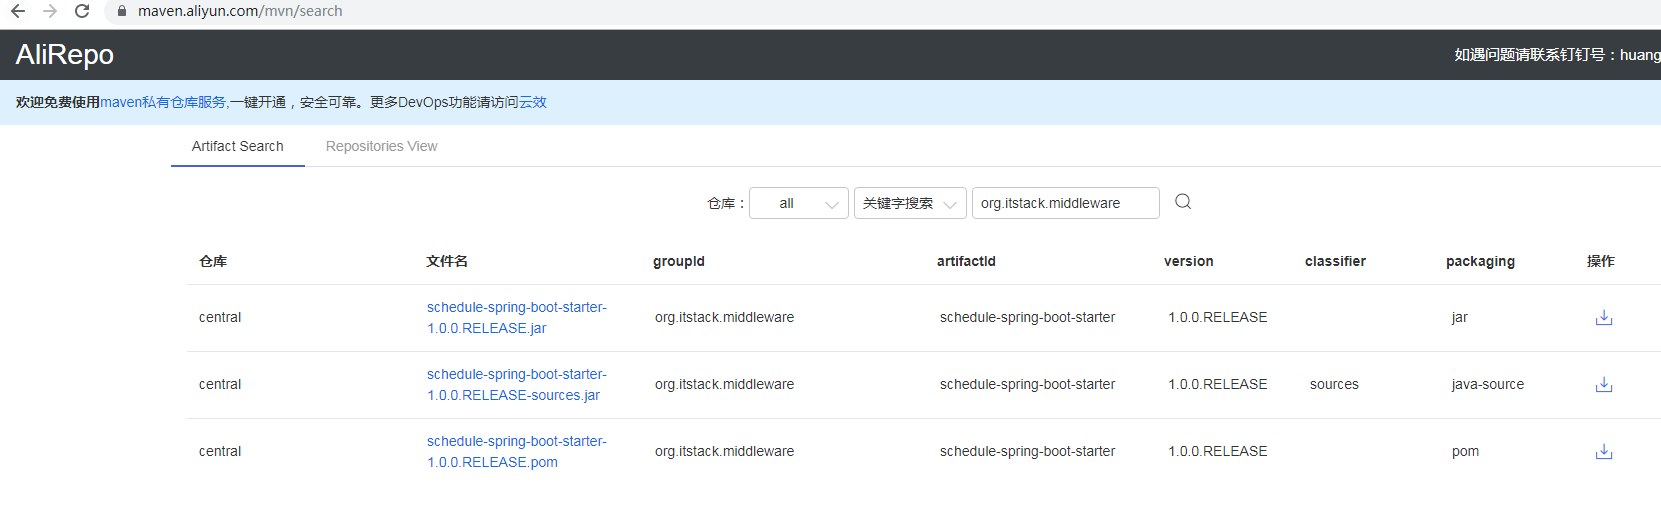The image size is (1661, 509).
Task: Open the 关键字搜索 search type dropdown
Action: pos(910,203)
